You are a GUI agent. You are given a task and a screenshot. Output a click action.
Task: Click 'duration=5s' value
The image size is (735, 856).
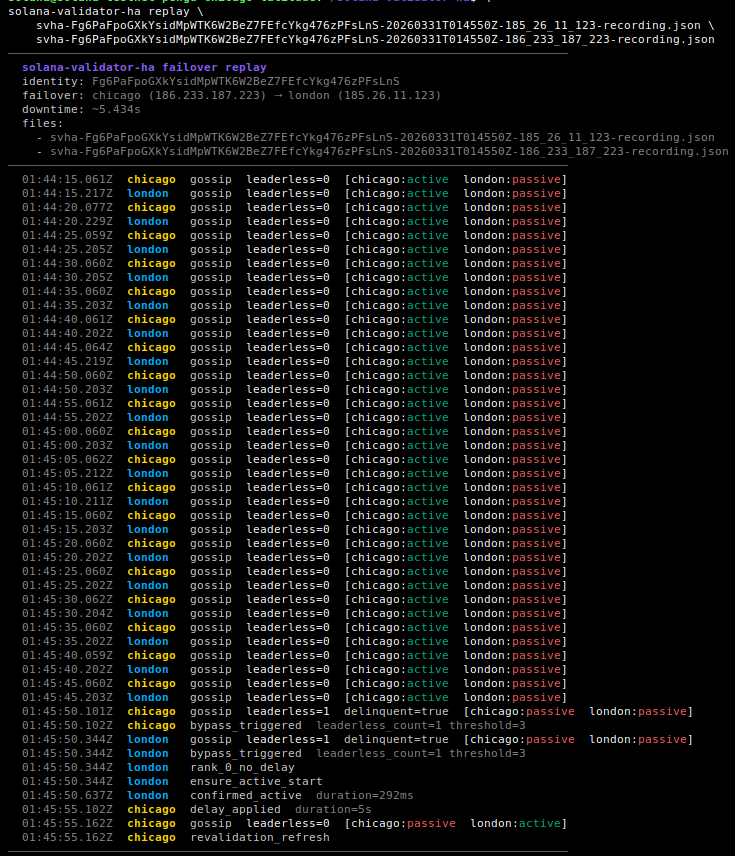pos(333,810)
